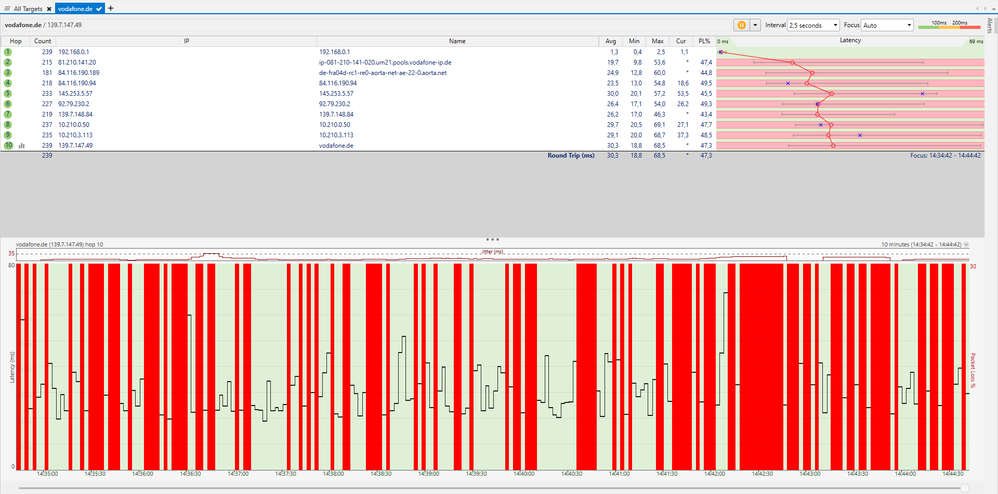Add a new target tab with plus
Viewport: 998px width, 494px height.
tap(111, 7)
